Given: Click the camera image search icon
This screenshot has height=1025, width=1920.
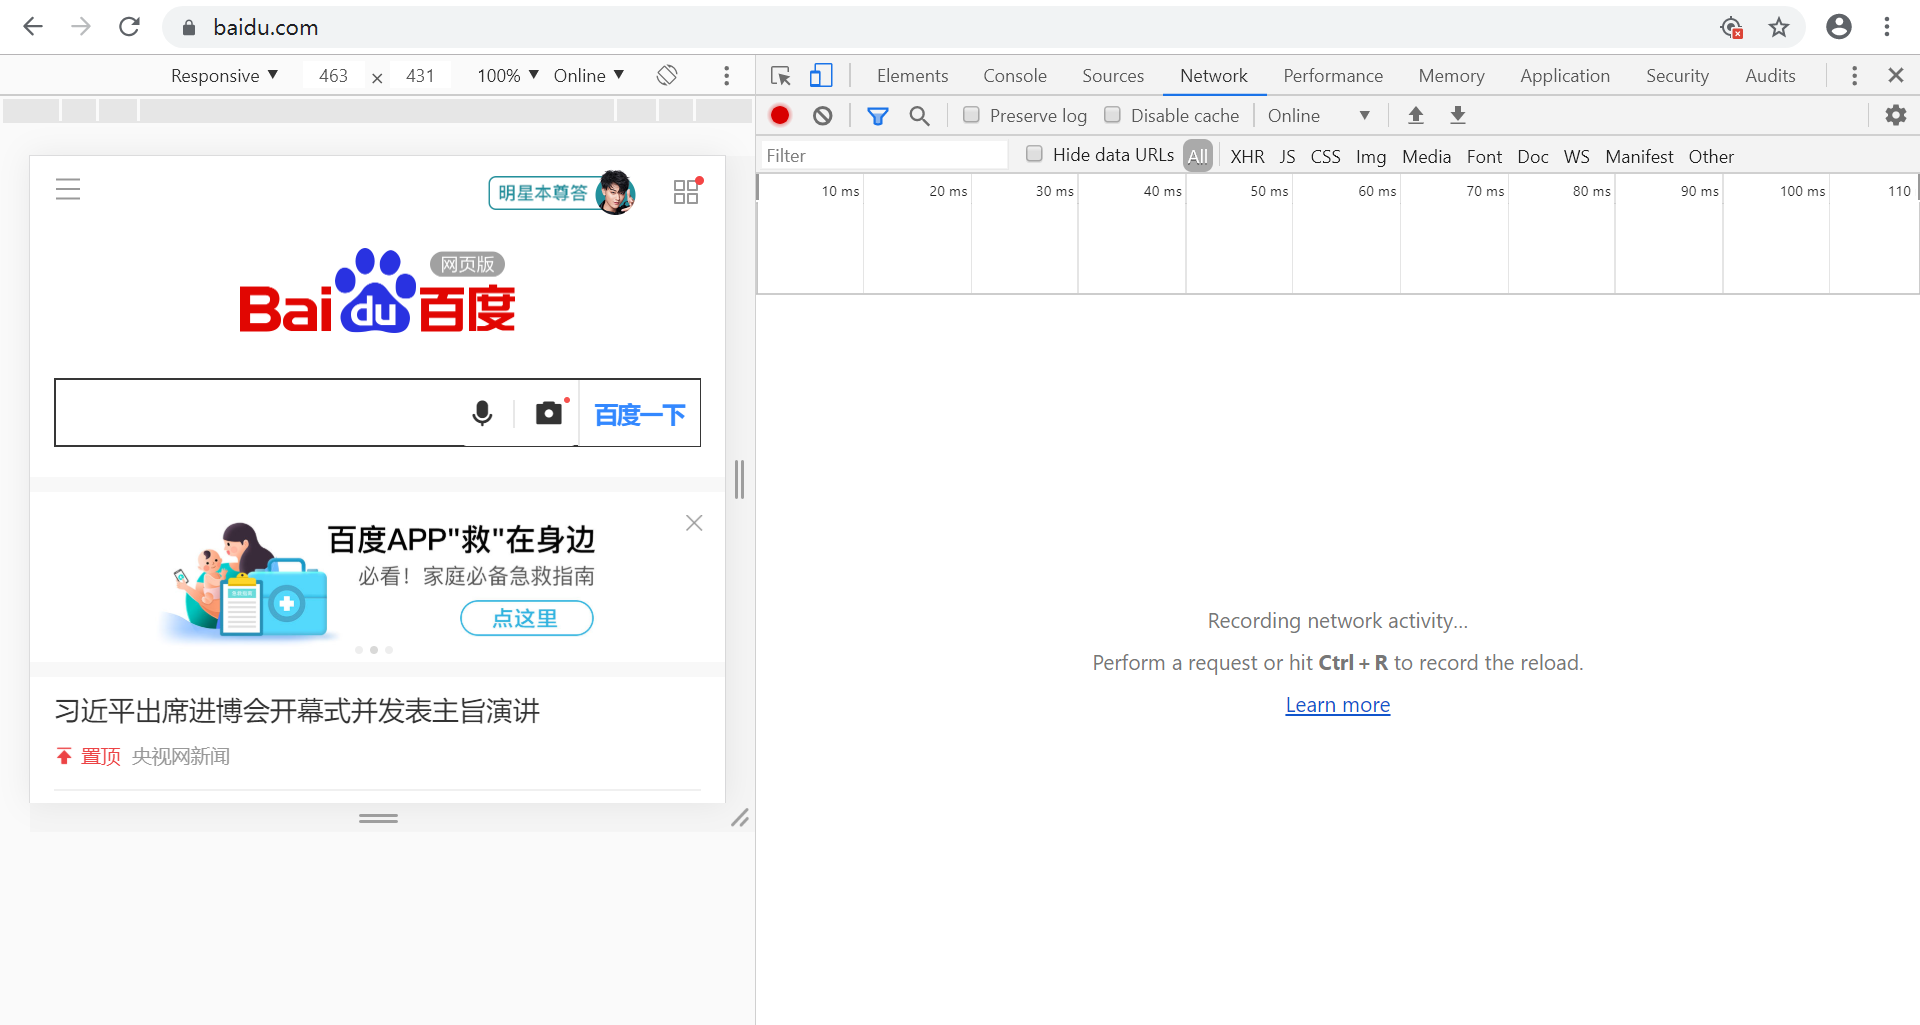Looking at the screenshot, I should tap(550, 412).
